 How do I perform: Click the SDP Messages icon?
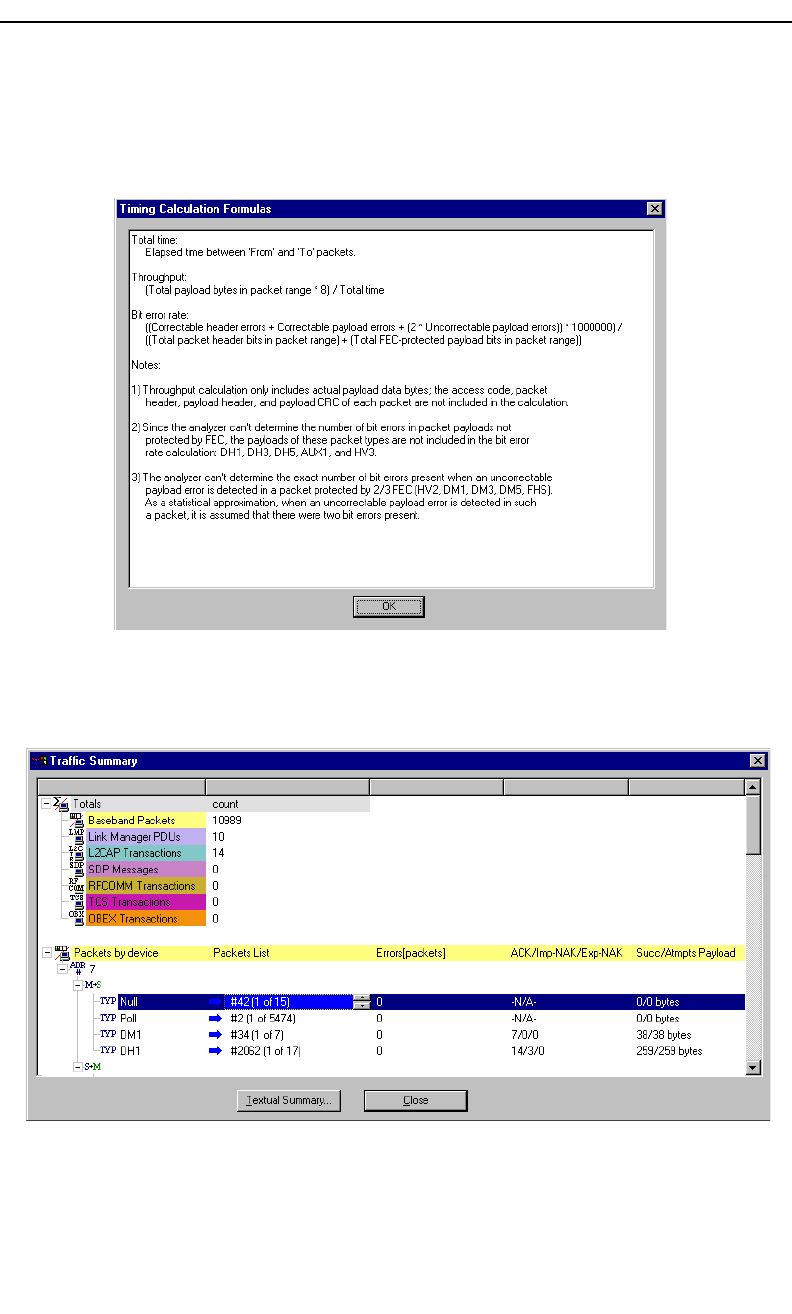click(x=76, y=869)
